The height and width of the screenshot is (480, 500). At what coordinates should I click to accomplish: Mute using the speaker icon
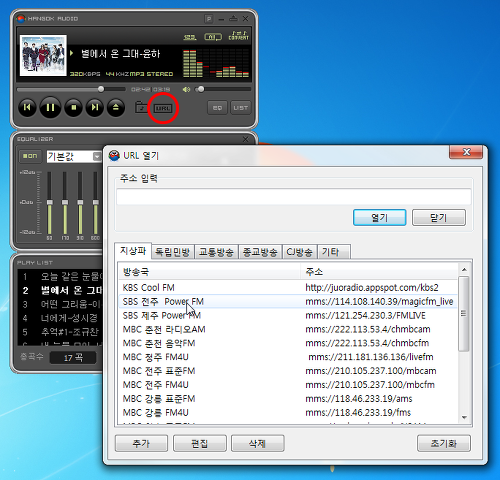point(186,89)
